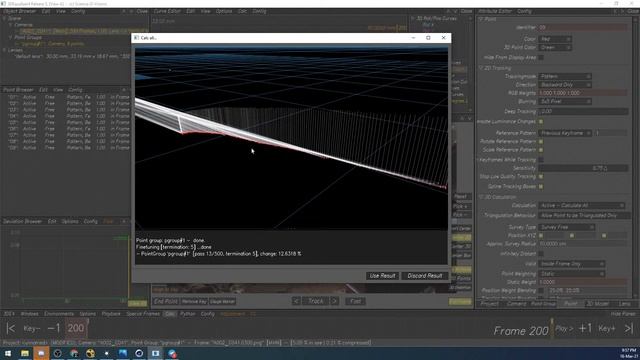Open the Calc menu in main menu bar
640x360 pixels.
(x=169, y=314)
